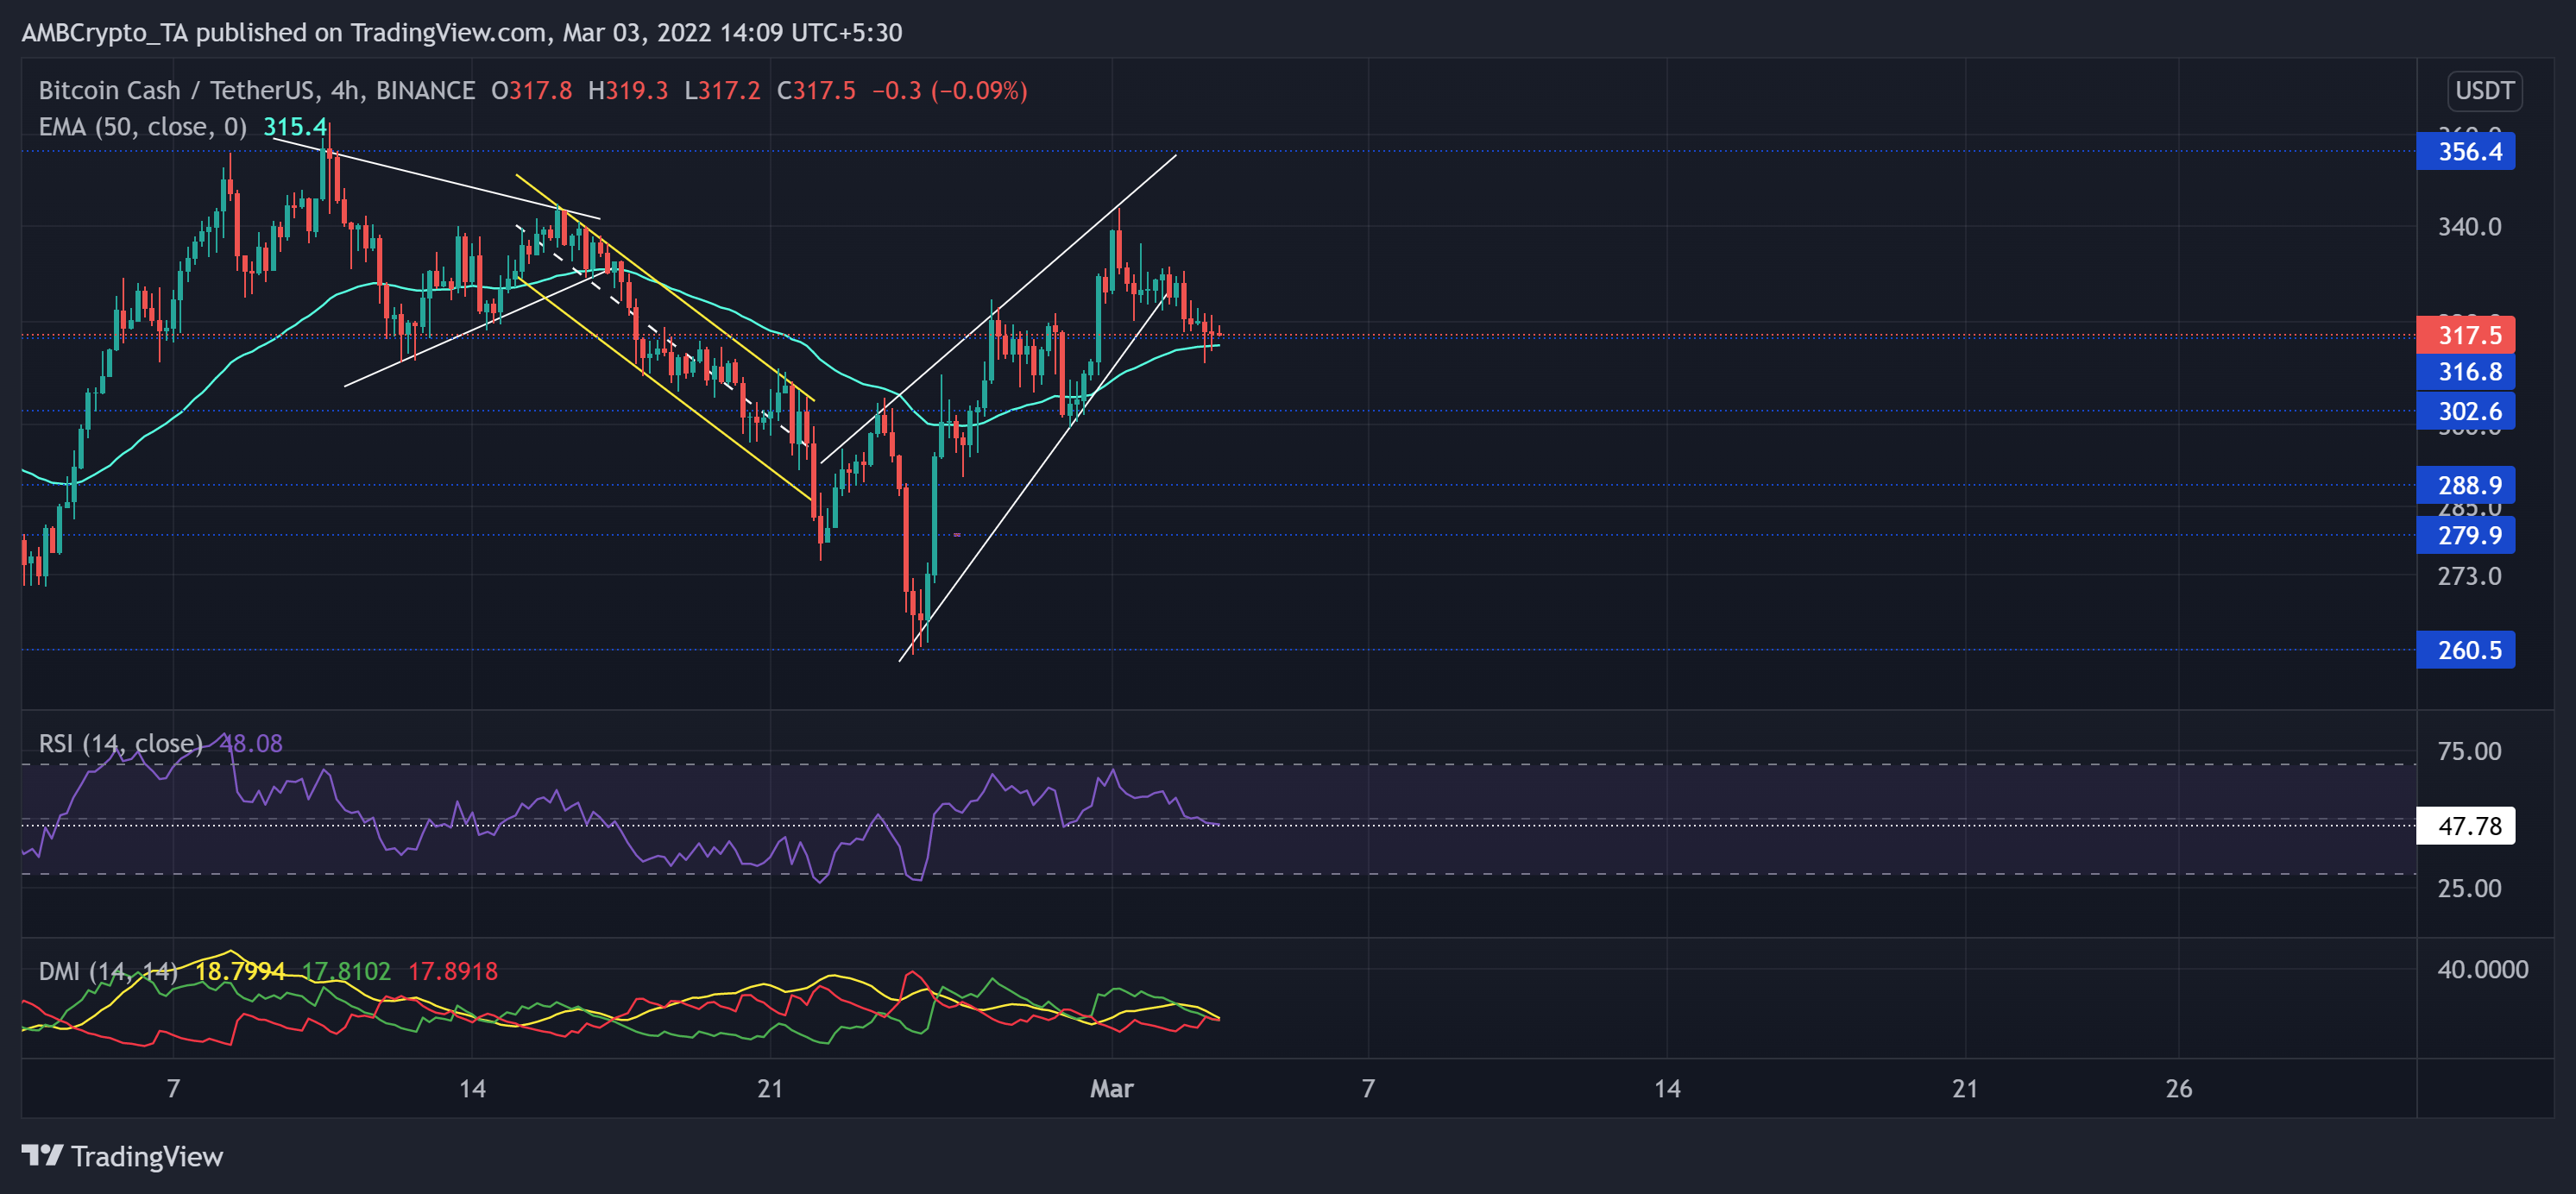Click the red 317.5 current price label
The width and height of the screenshot is (2576, 1194).
[2465, 335]
